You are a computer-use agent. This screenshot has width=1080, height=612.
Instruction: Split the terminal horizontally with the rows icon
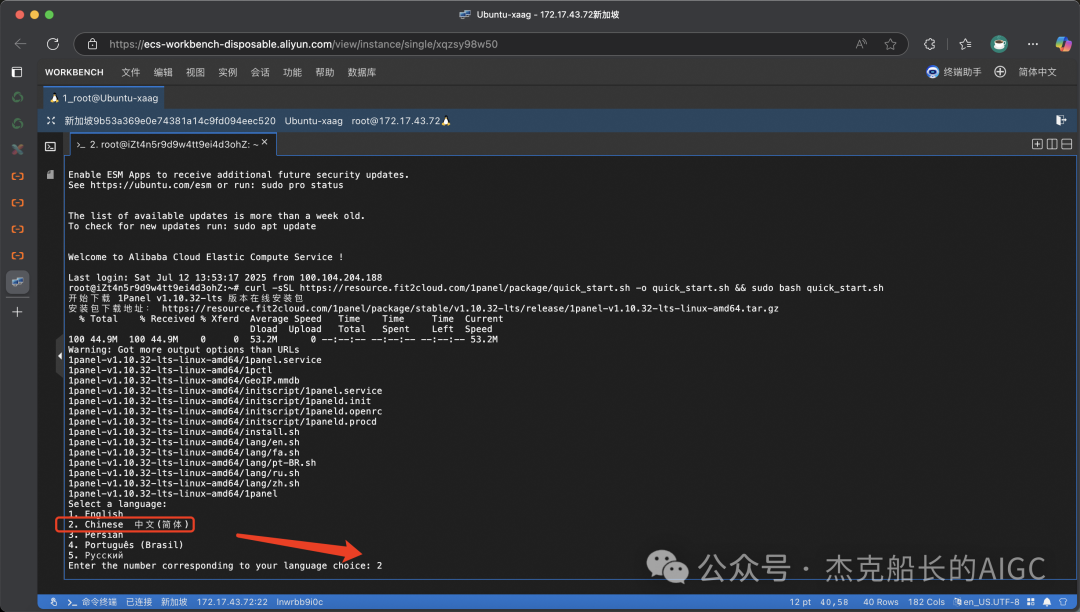tap(1066, 144)
